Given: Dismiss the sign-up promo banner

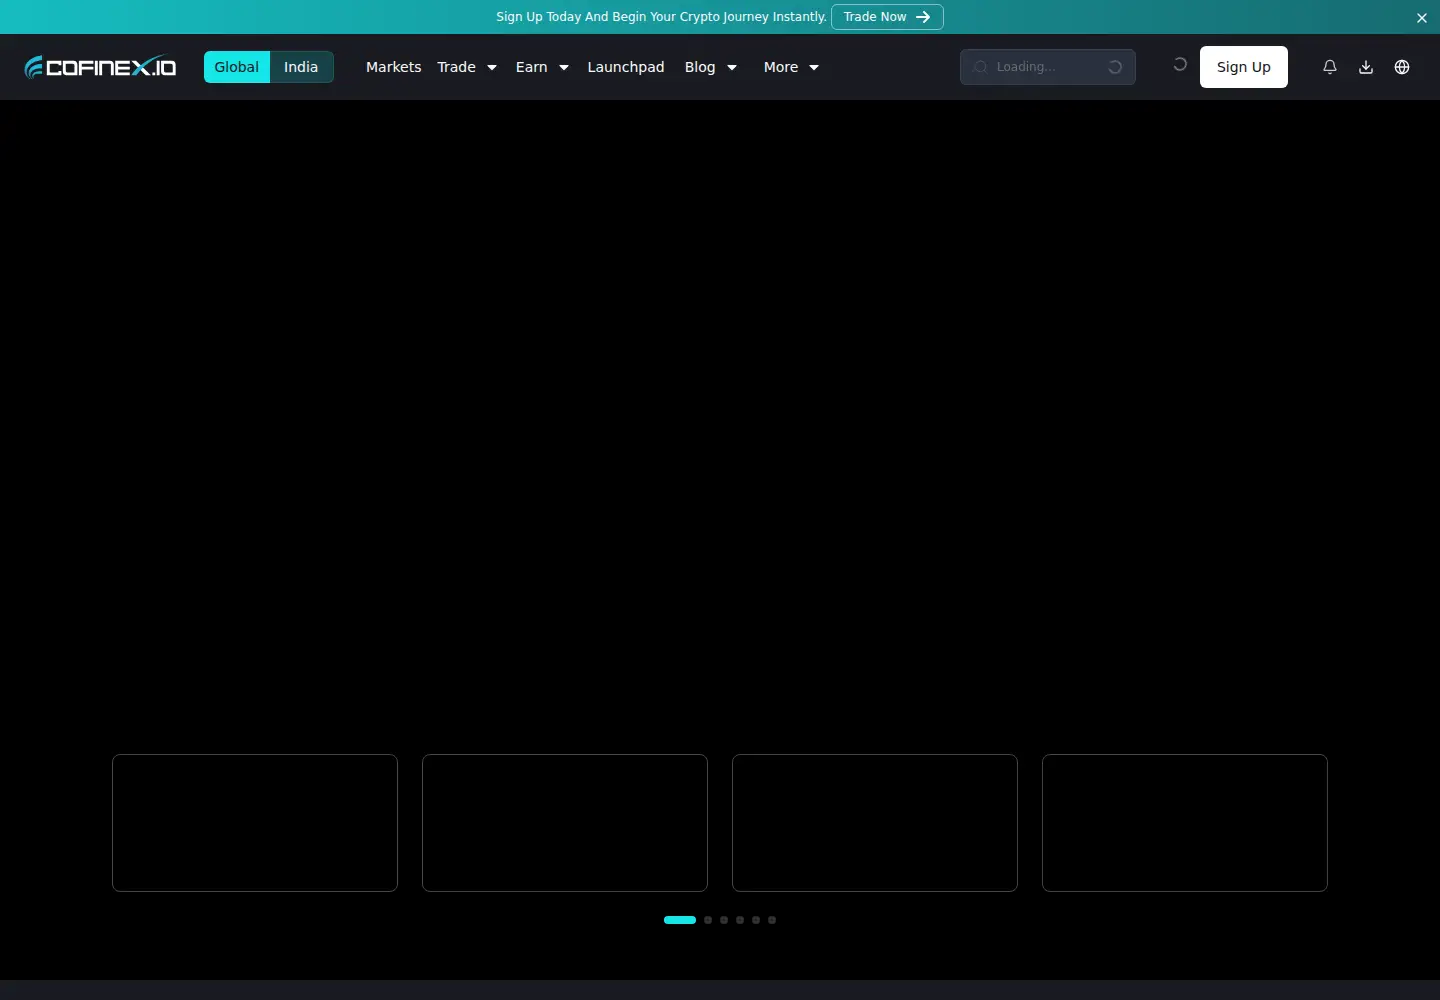Looking at the screenshot, I should [1422, 18].
